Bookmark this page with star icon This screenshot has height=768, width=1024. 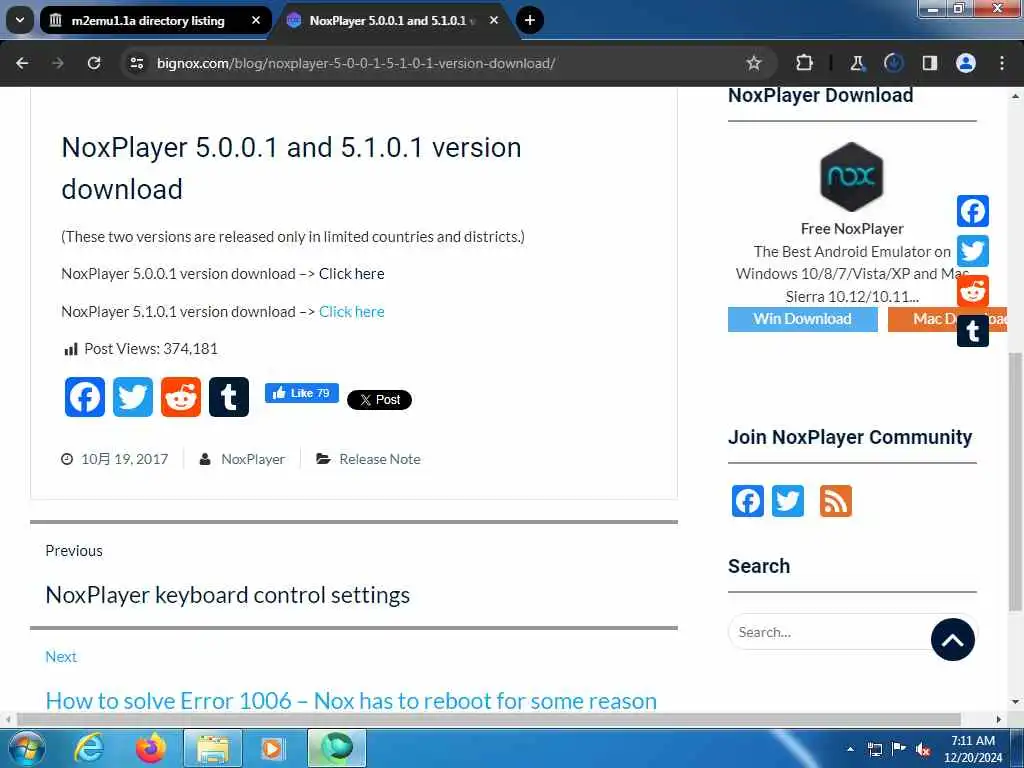coord(754,63)
